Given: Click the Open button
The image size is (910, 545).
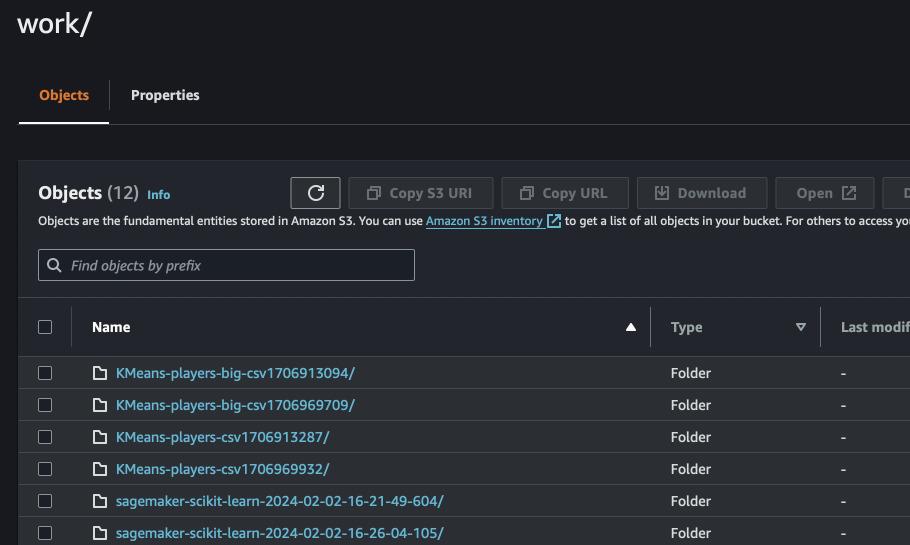Looking at the screenshot, I should [825, 193].
